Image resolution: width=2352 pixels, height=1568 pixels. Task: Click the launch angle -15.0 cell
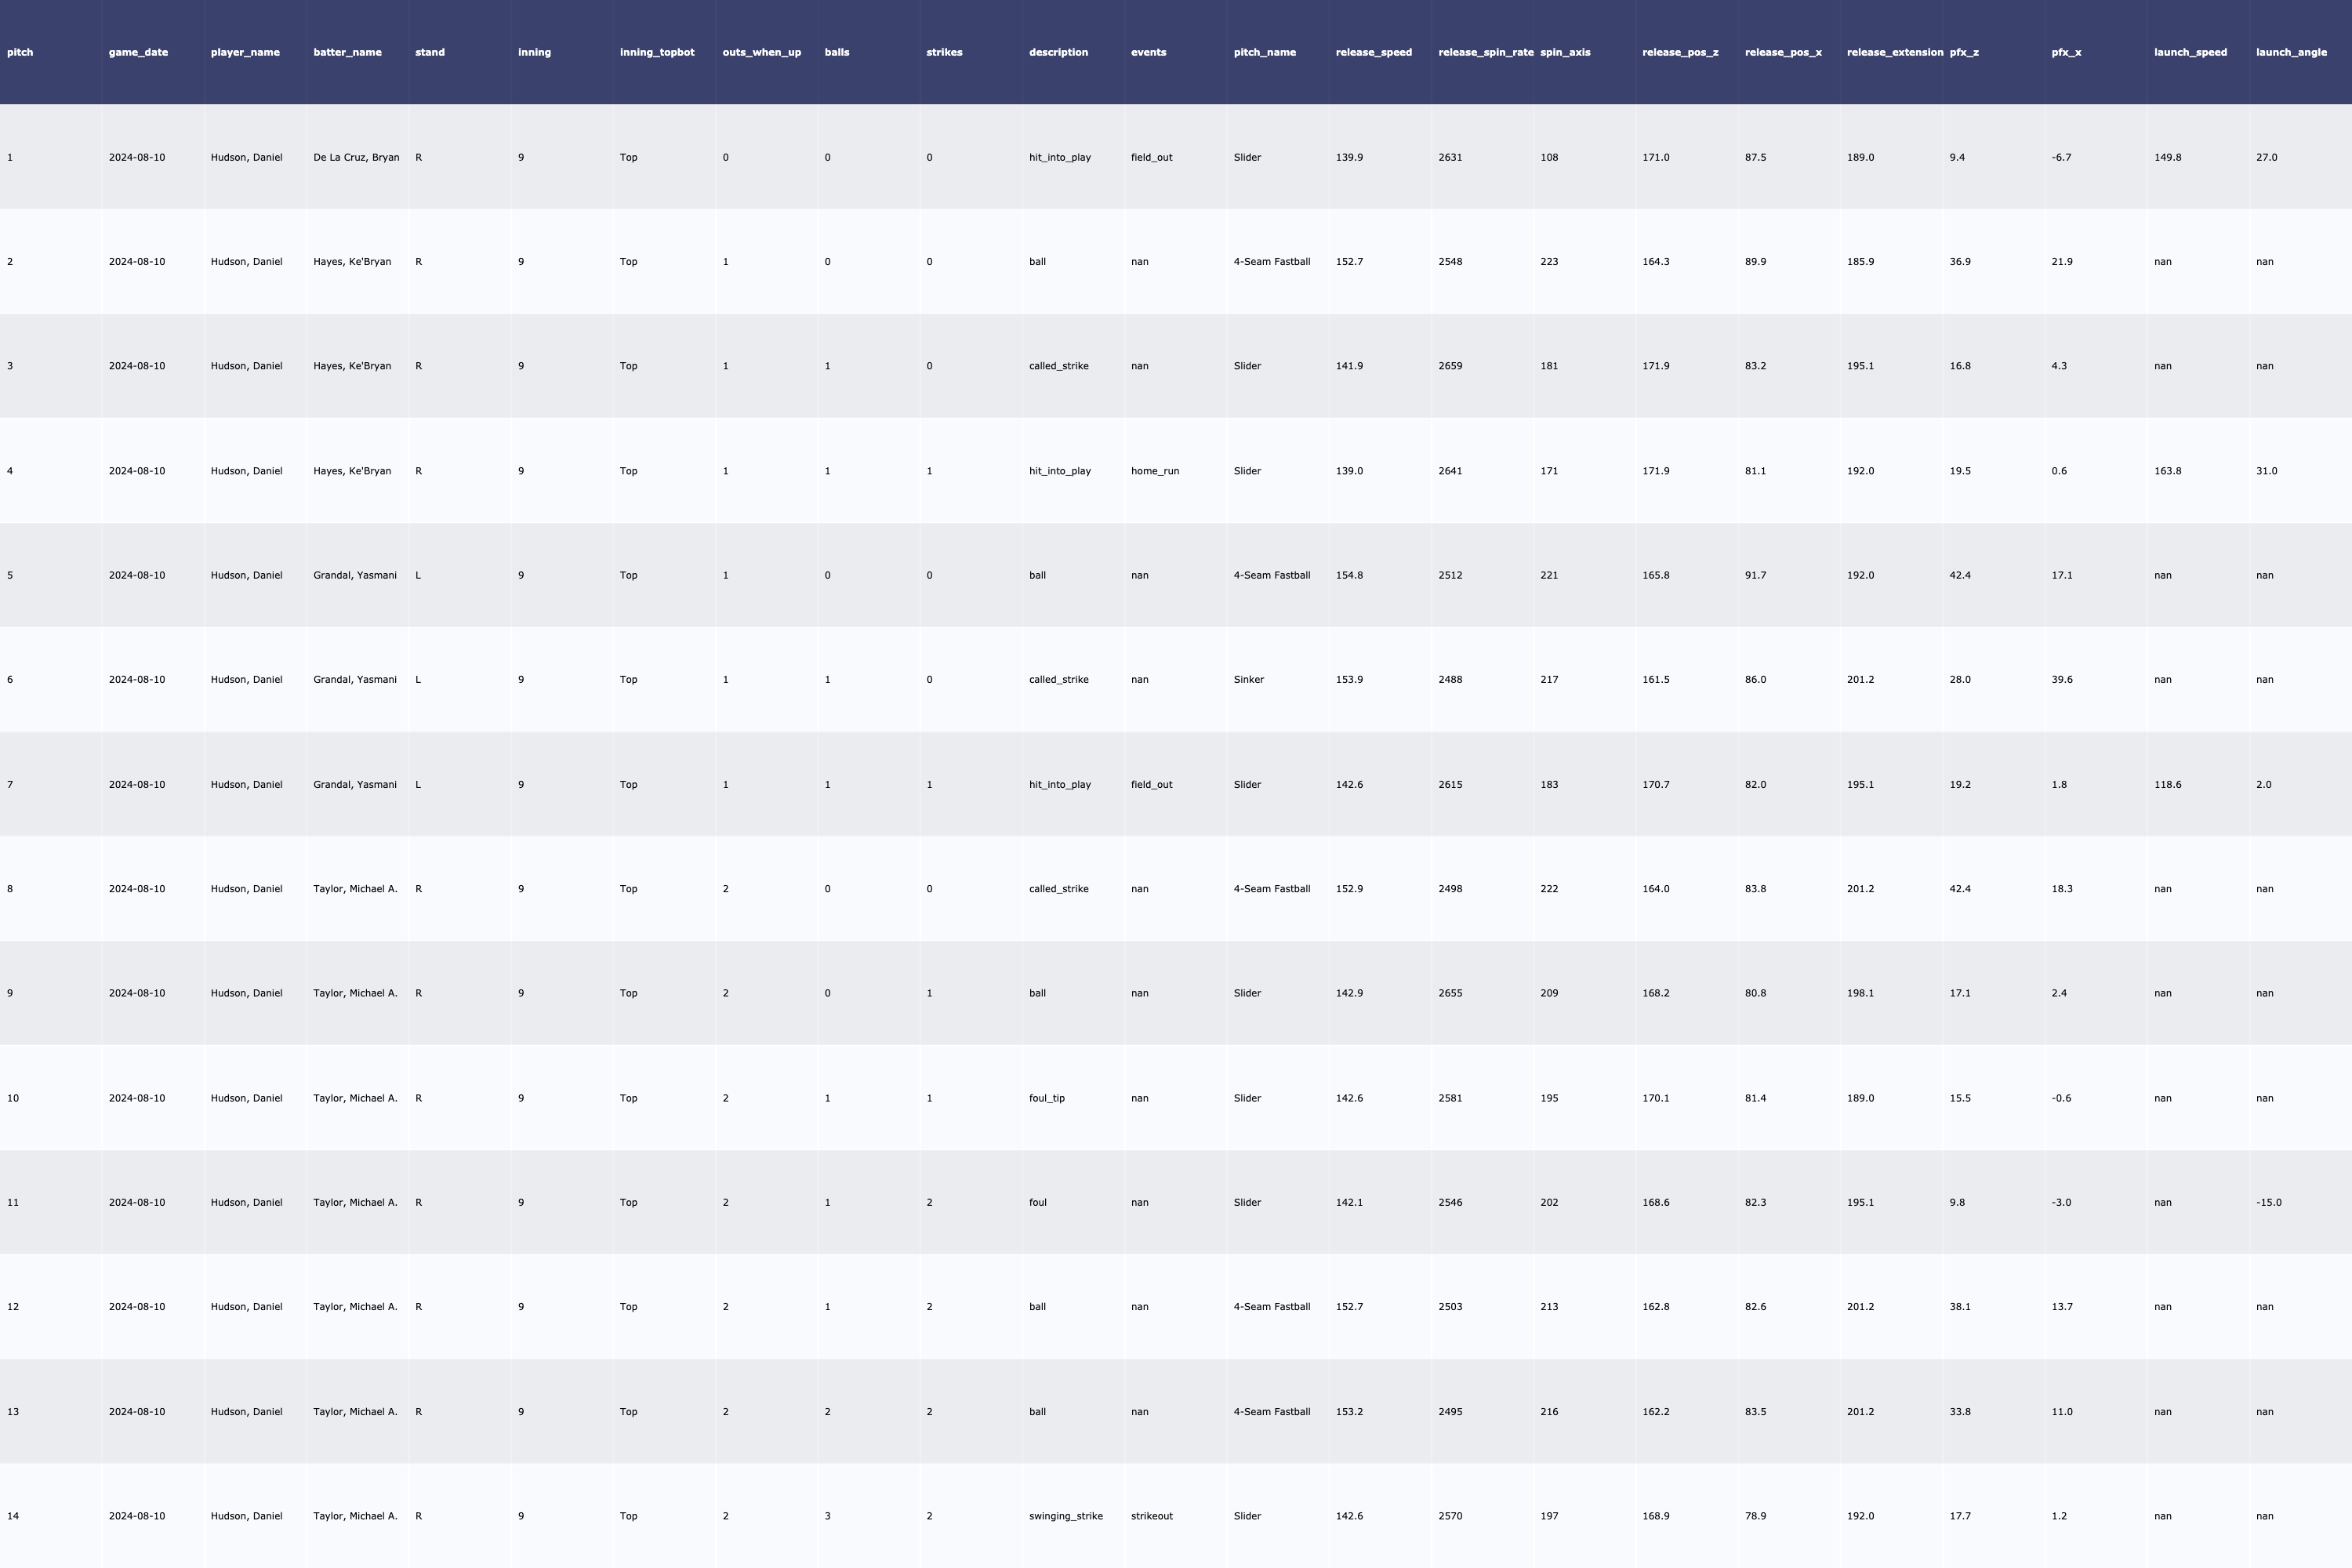click(2268, 1203)
